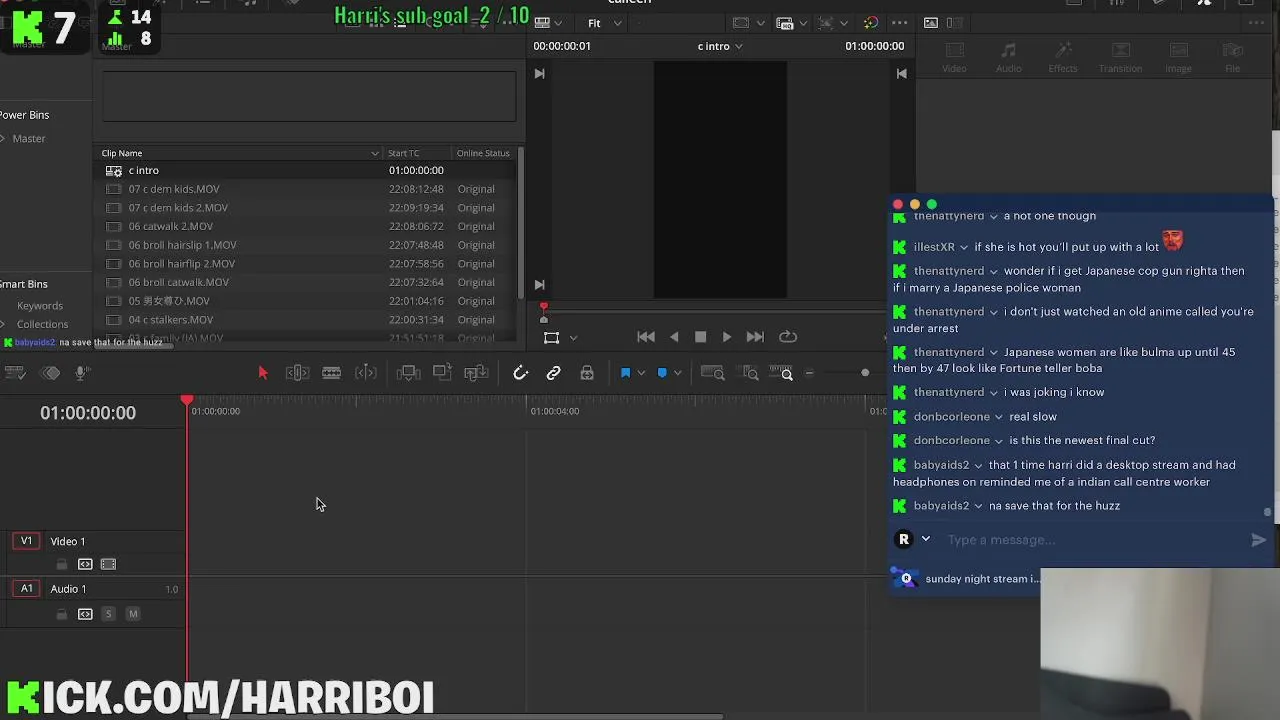The width and height of the screenshot is (1280, 720).
Task: Open the viewer Fit zoom dropdown
Action: [604, 23]
